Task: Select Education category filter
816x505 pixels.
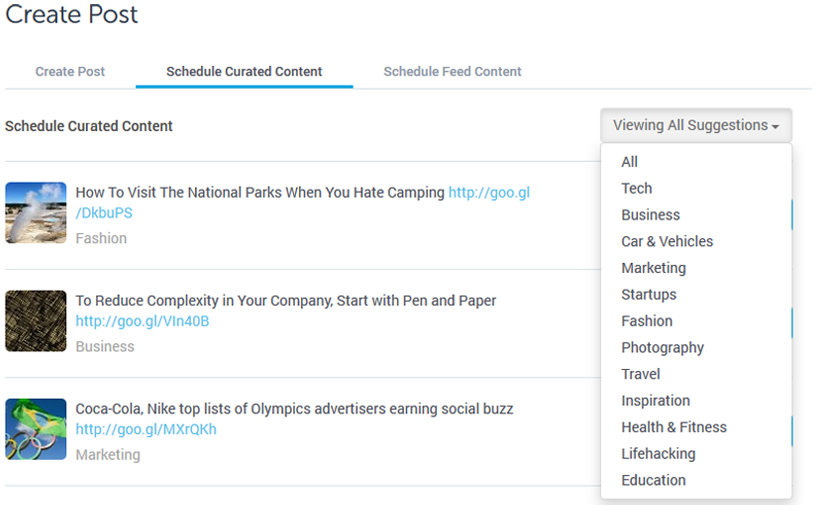Action: 653,480
